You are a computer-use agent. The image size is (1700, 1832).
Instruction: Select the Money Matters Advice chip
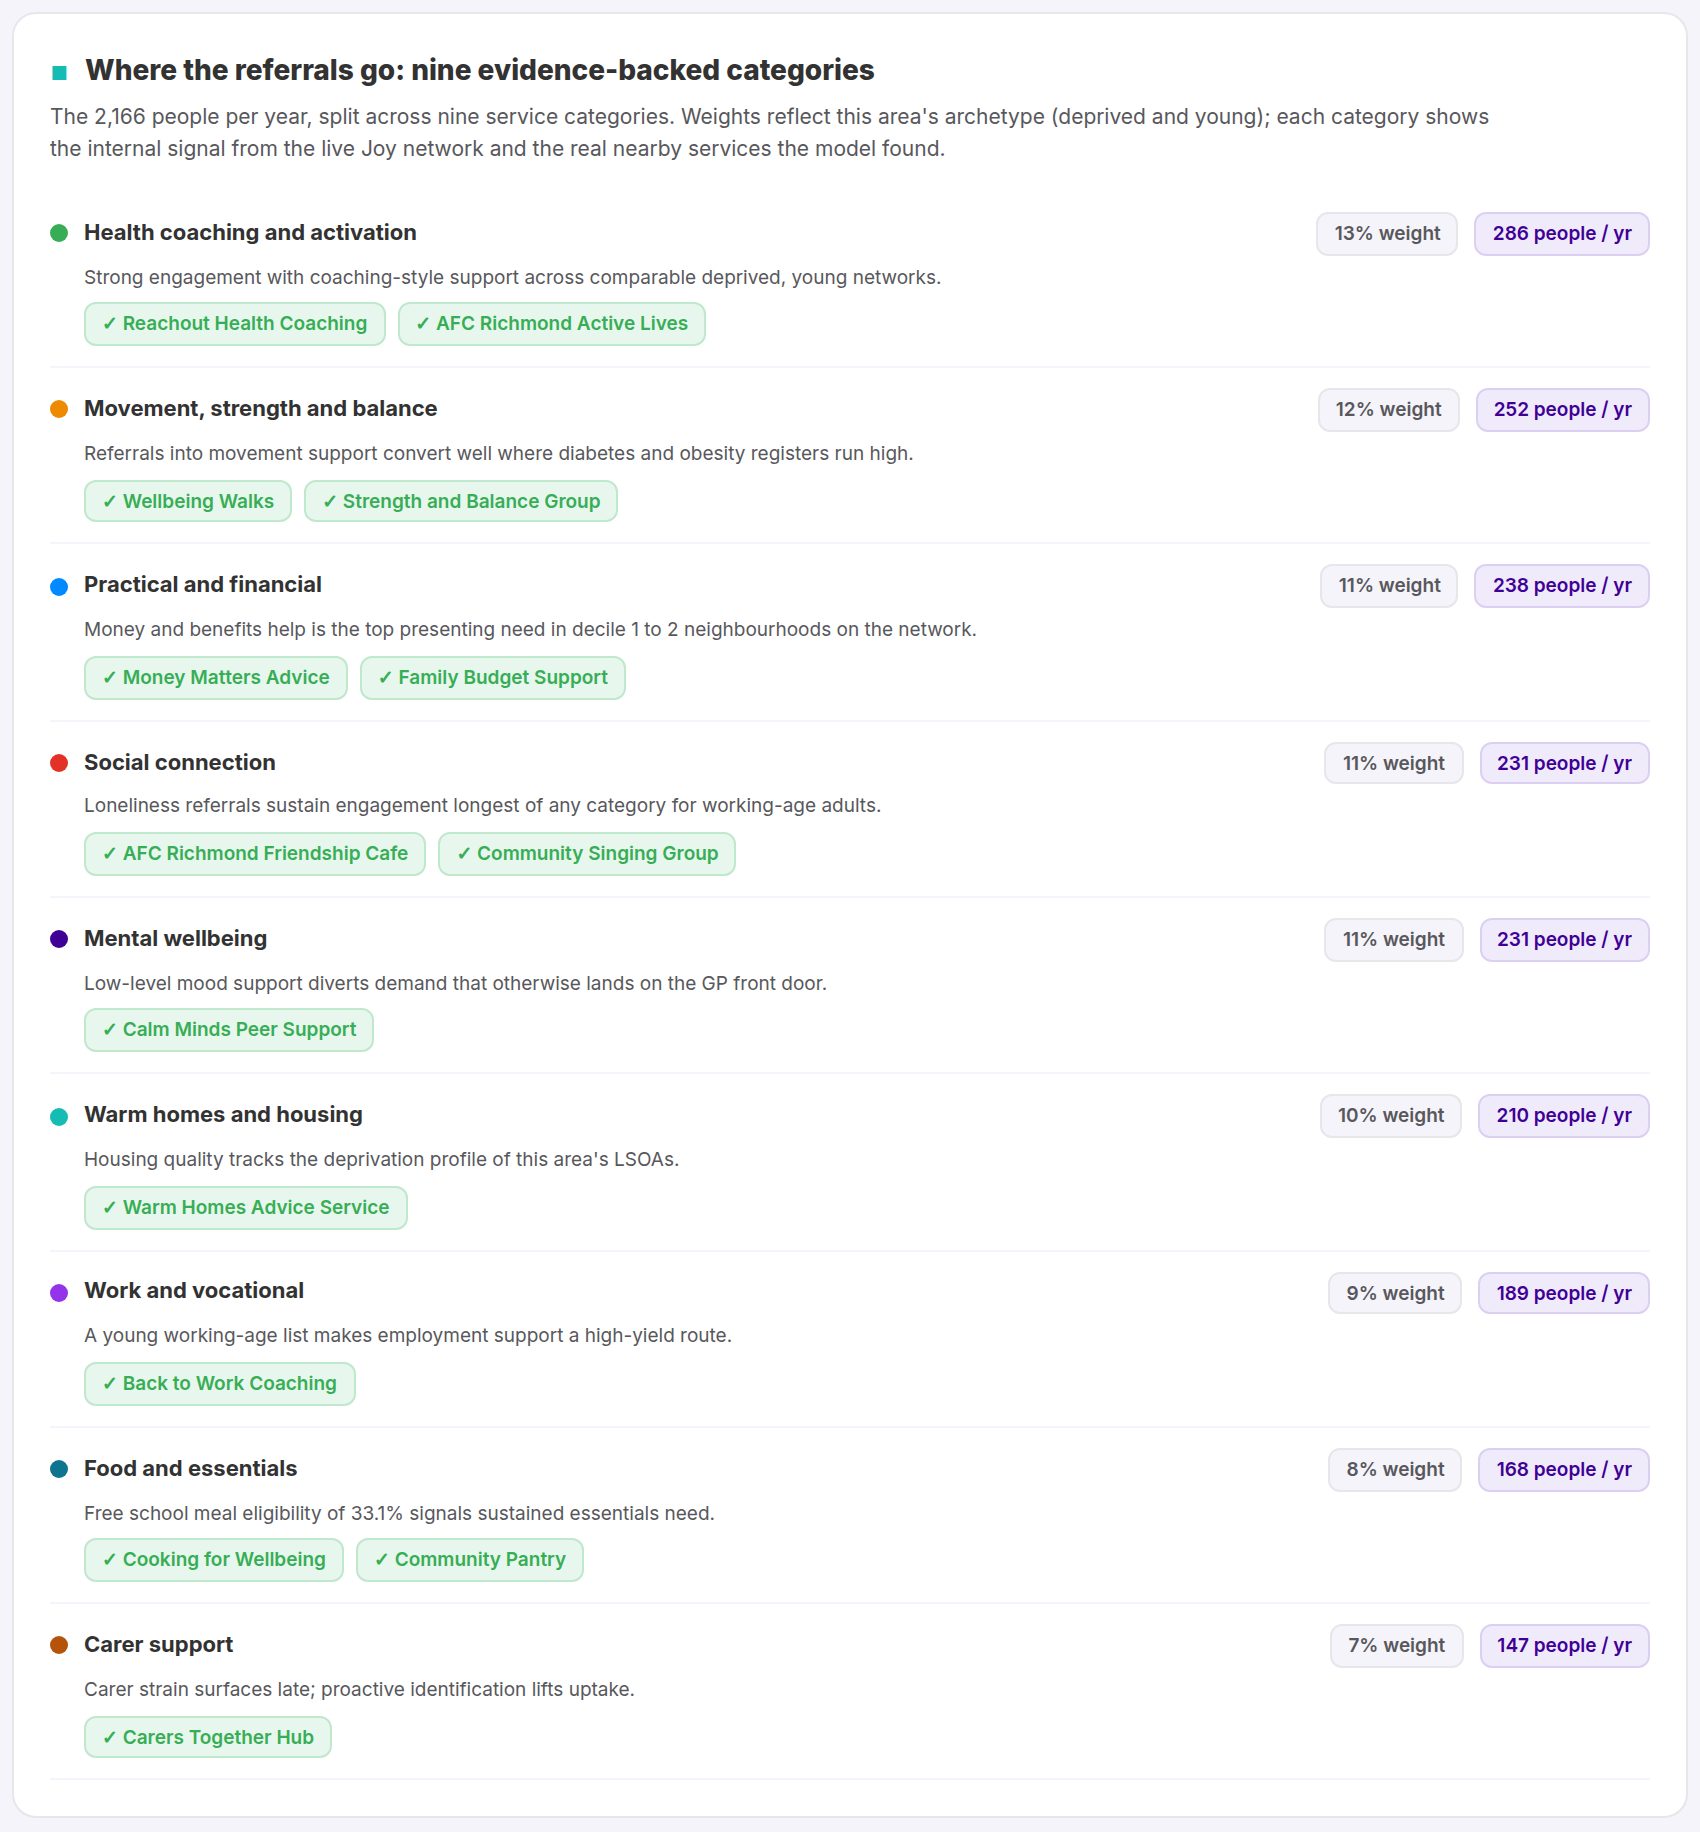click(216, 678)
